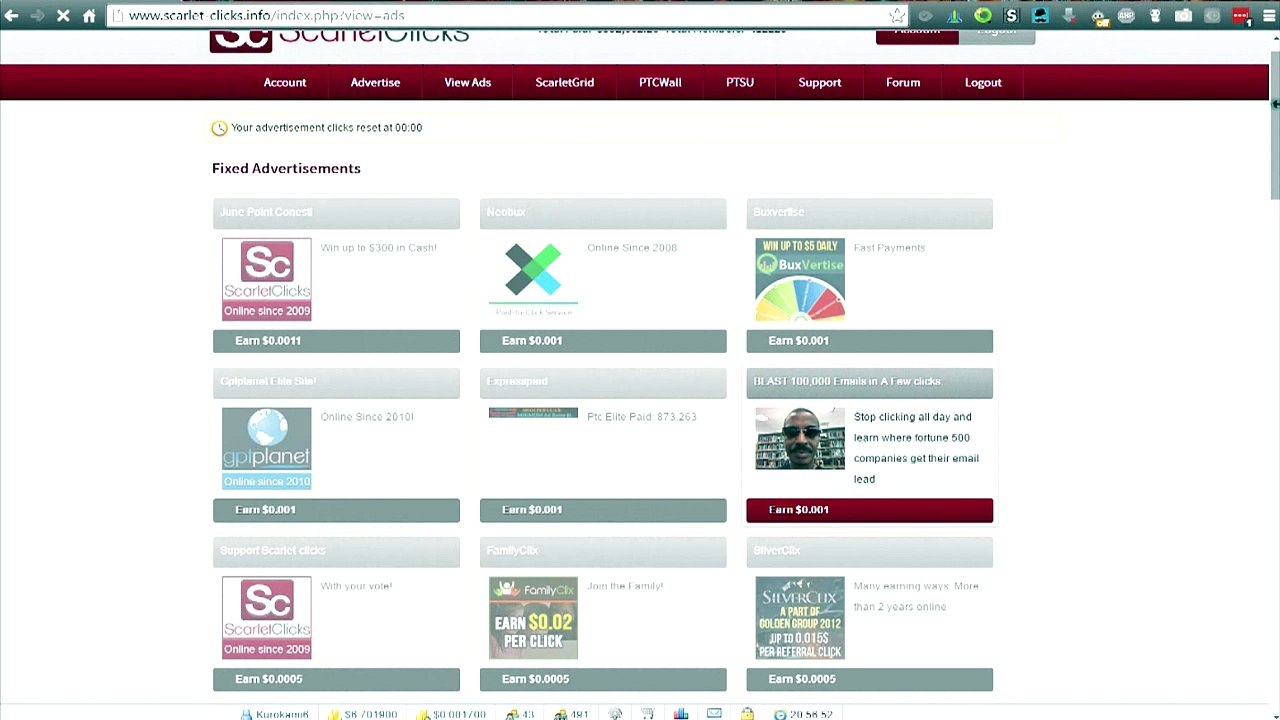Go to PTCWall in the navigation bar
Screen dimensions: 1280x720
[660, 83]
